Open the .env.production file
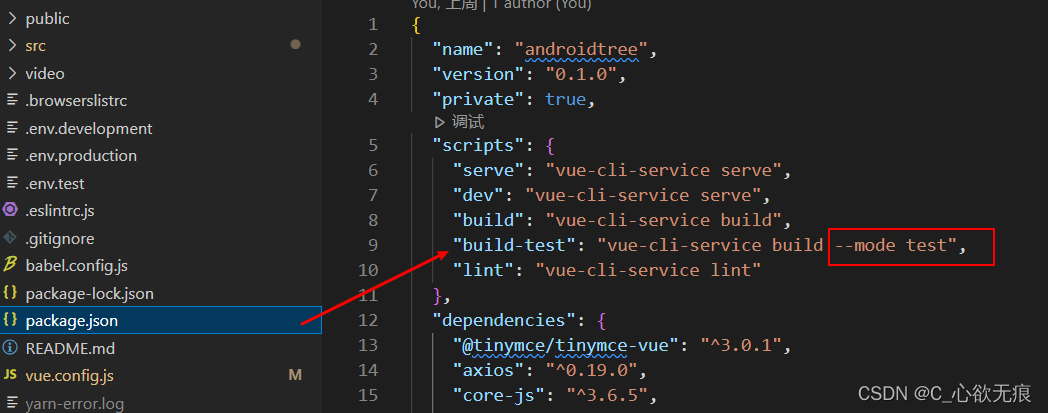The image size is (1048, 413). tap(81, 155)
